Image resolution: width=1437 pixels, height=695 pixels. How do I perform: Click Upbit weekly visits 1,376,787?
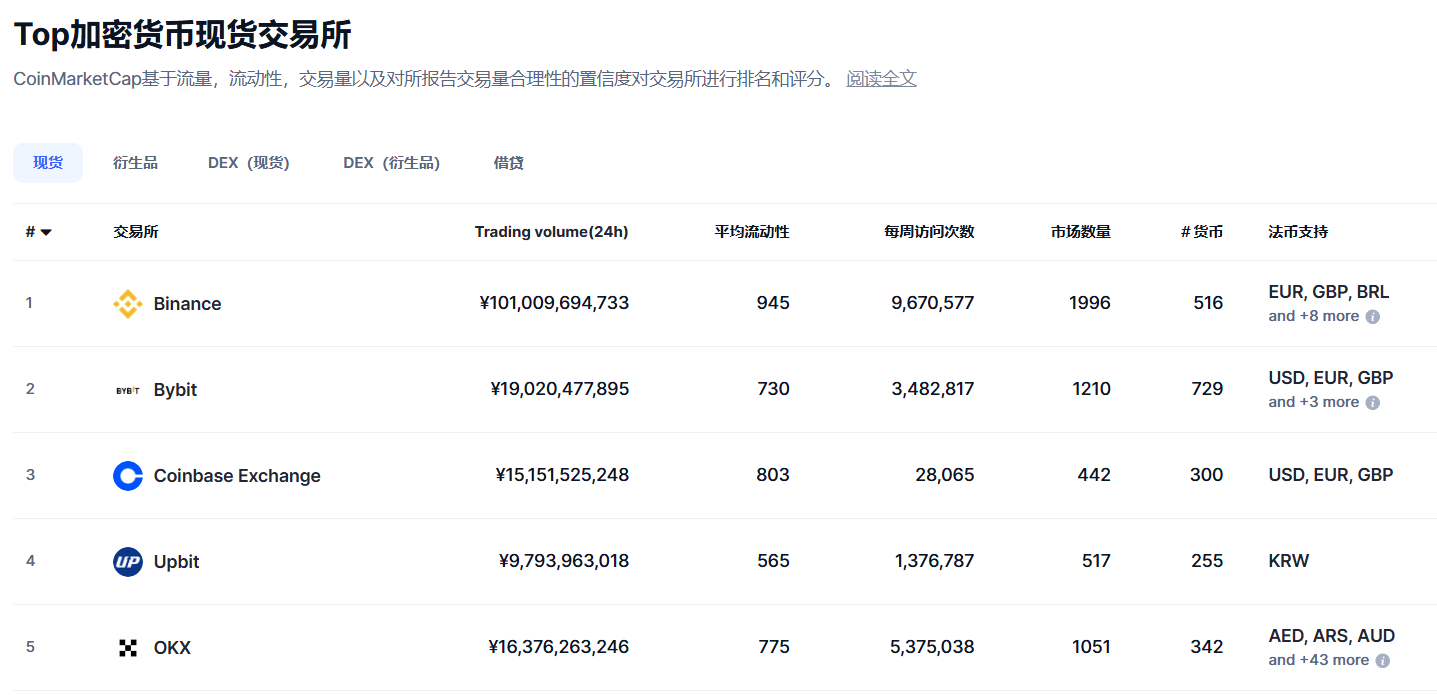[934, 561]
